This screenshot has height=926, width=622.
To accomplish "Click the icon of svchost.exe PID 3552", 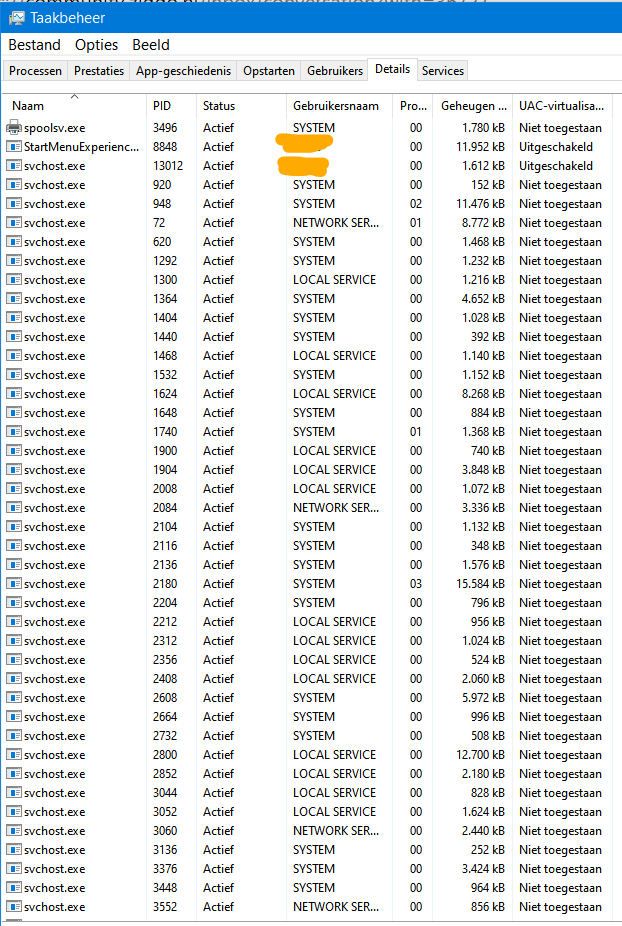I will [14, 907].
